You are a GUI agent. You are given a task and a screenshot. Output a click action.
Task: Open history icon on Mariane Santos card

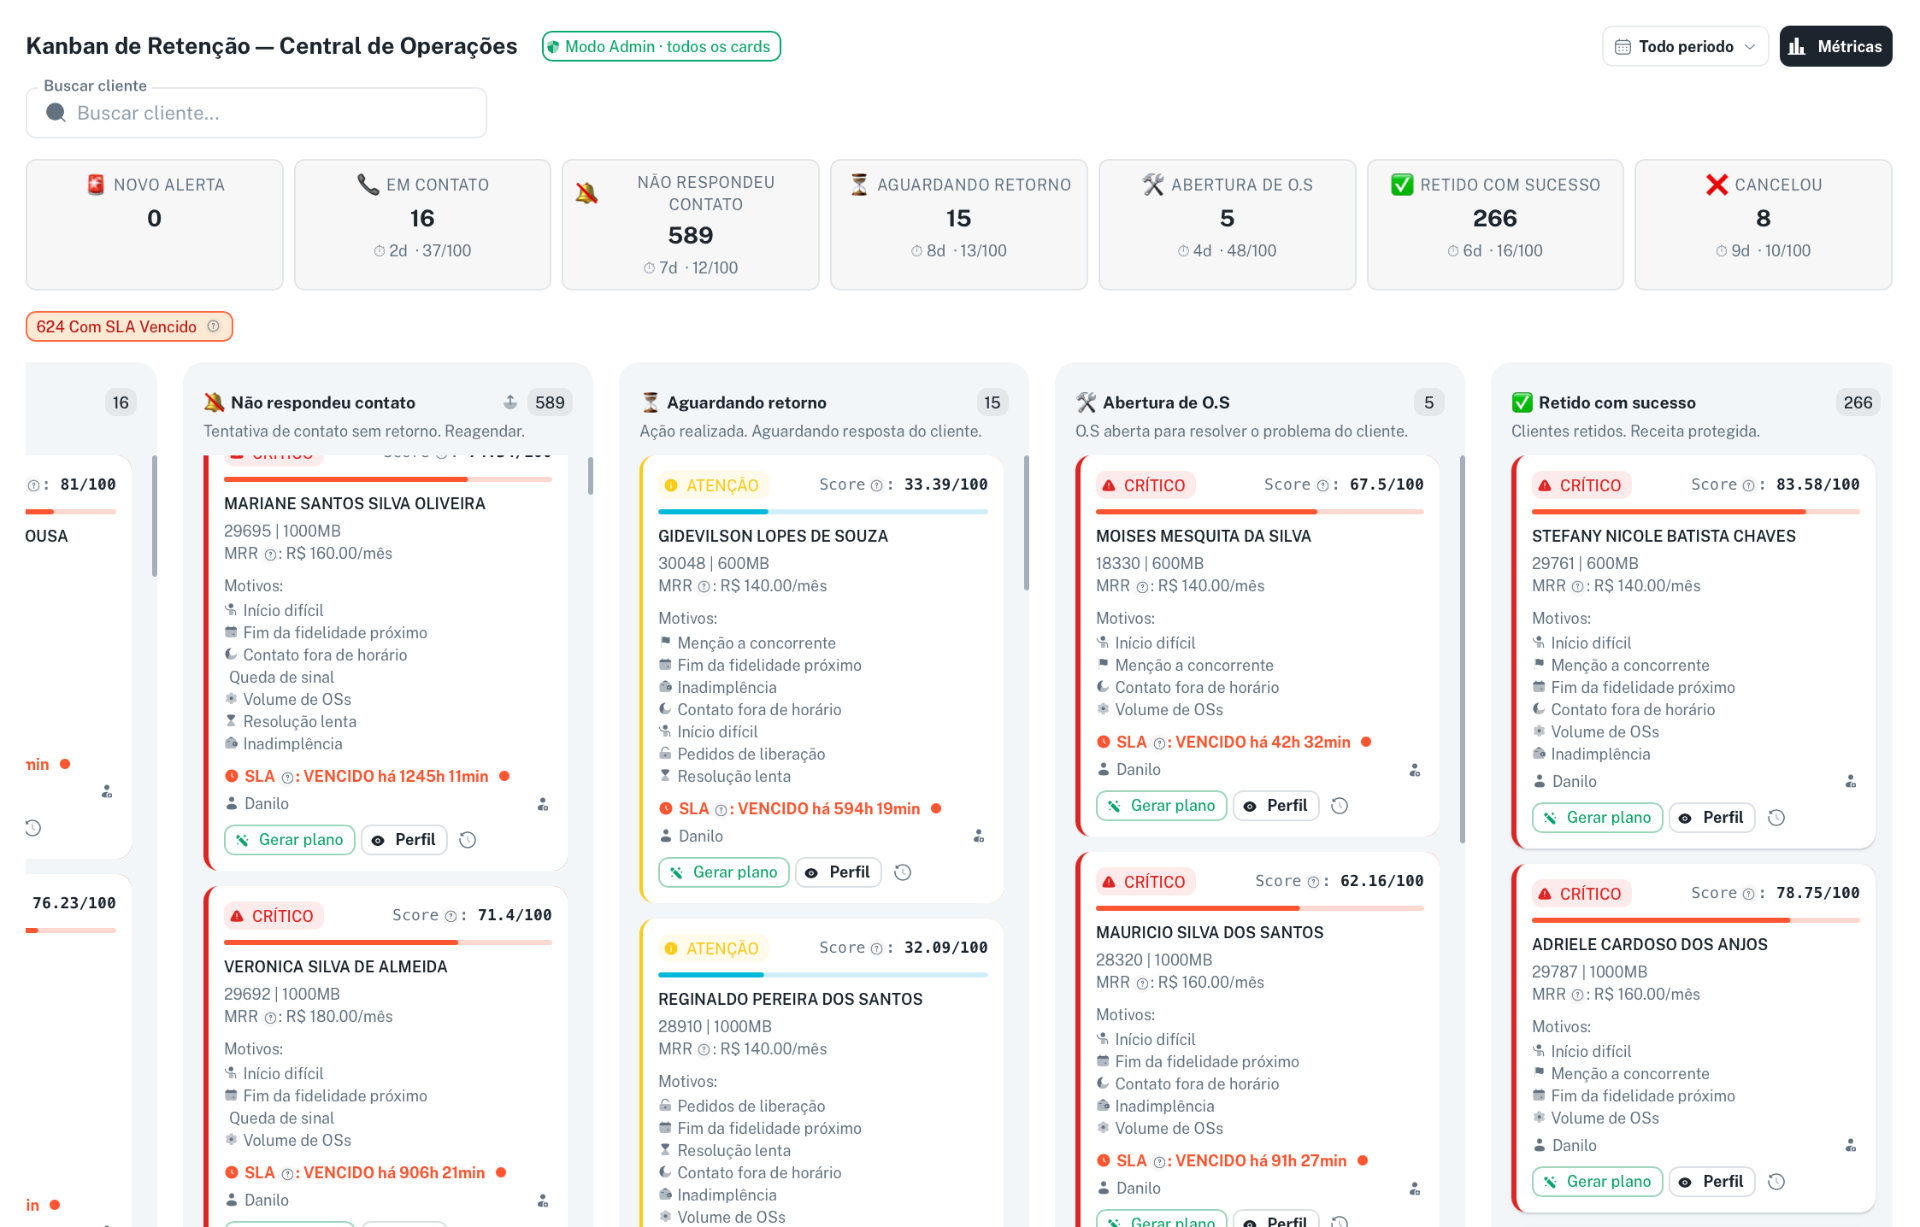point(467,840)
